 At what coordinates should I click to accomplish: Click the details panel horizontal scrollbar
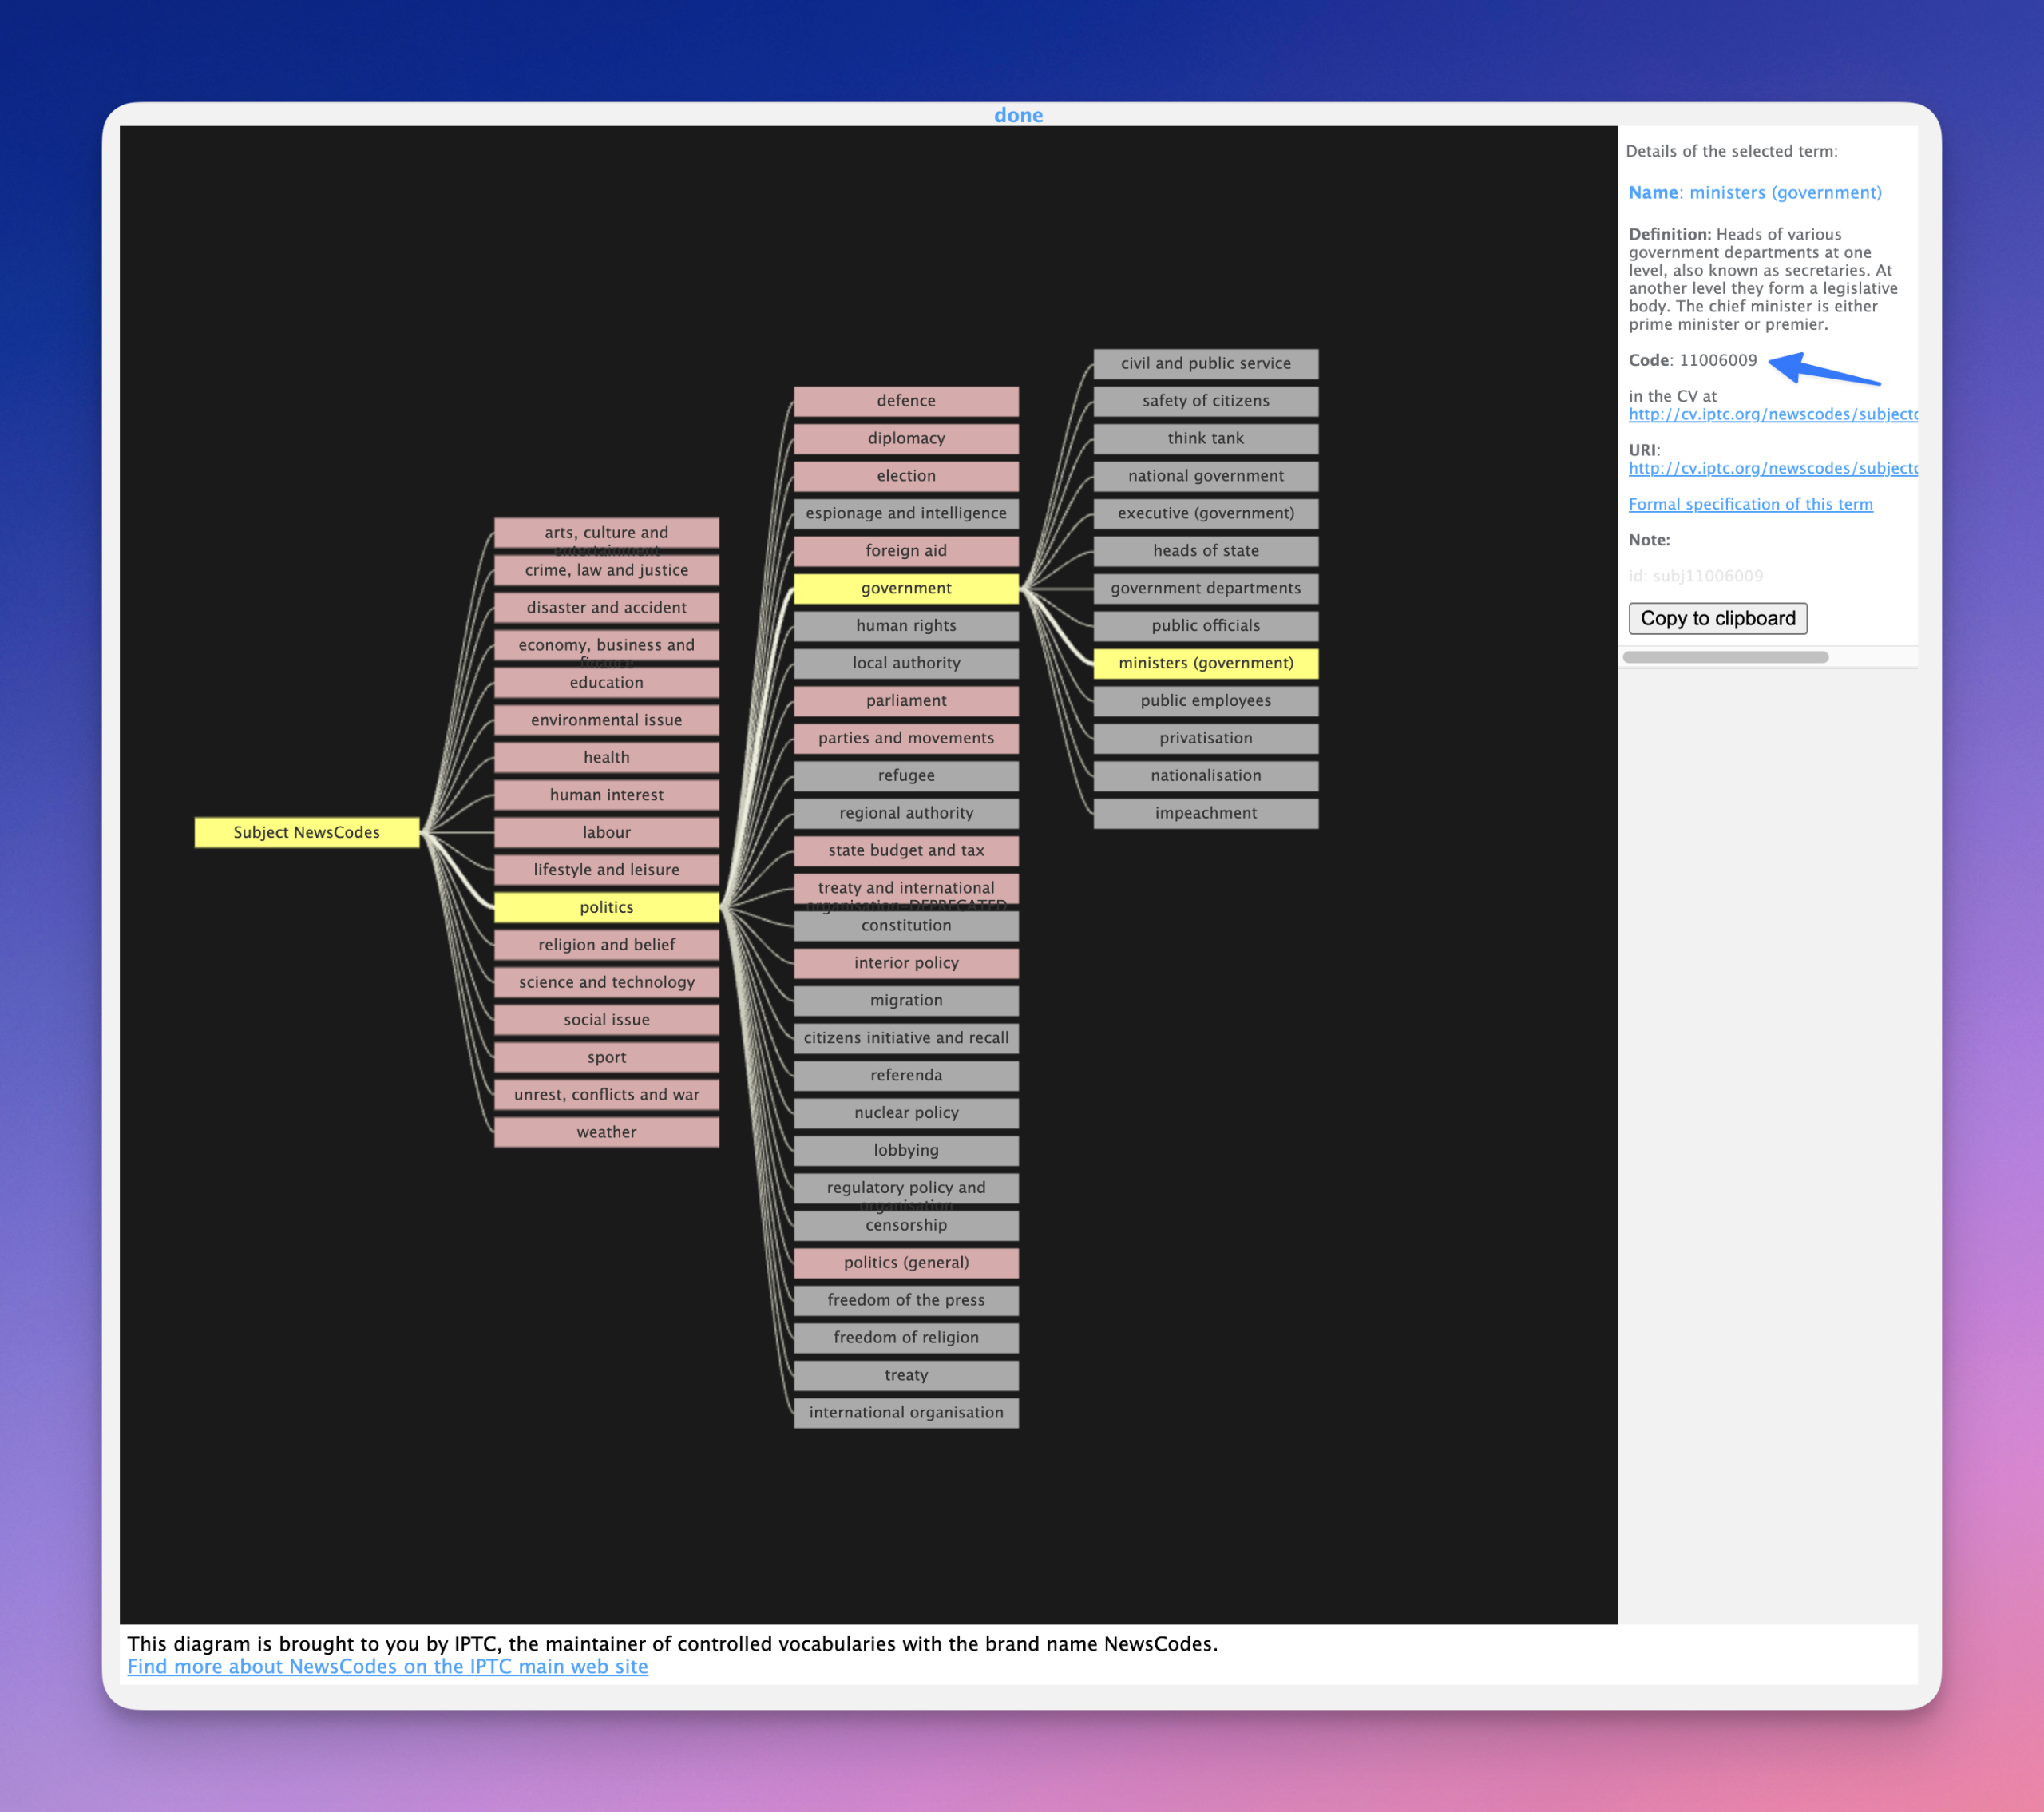pyautogui.click(x=1725, y=657)
